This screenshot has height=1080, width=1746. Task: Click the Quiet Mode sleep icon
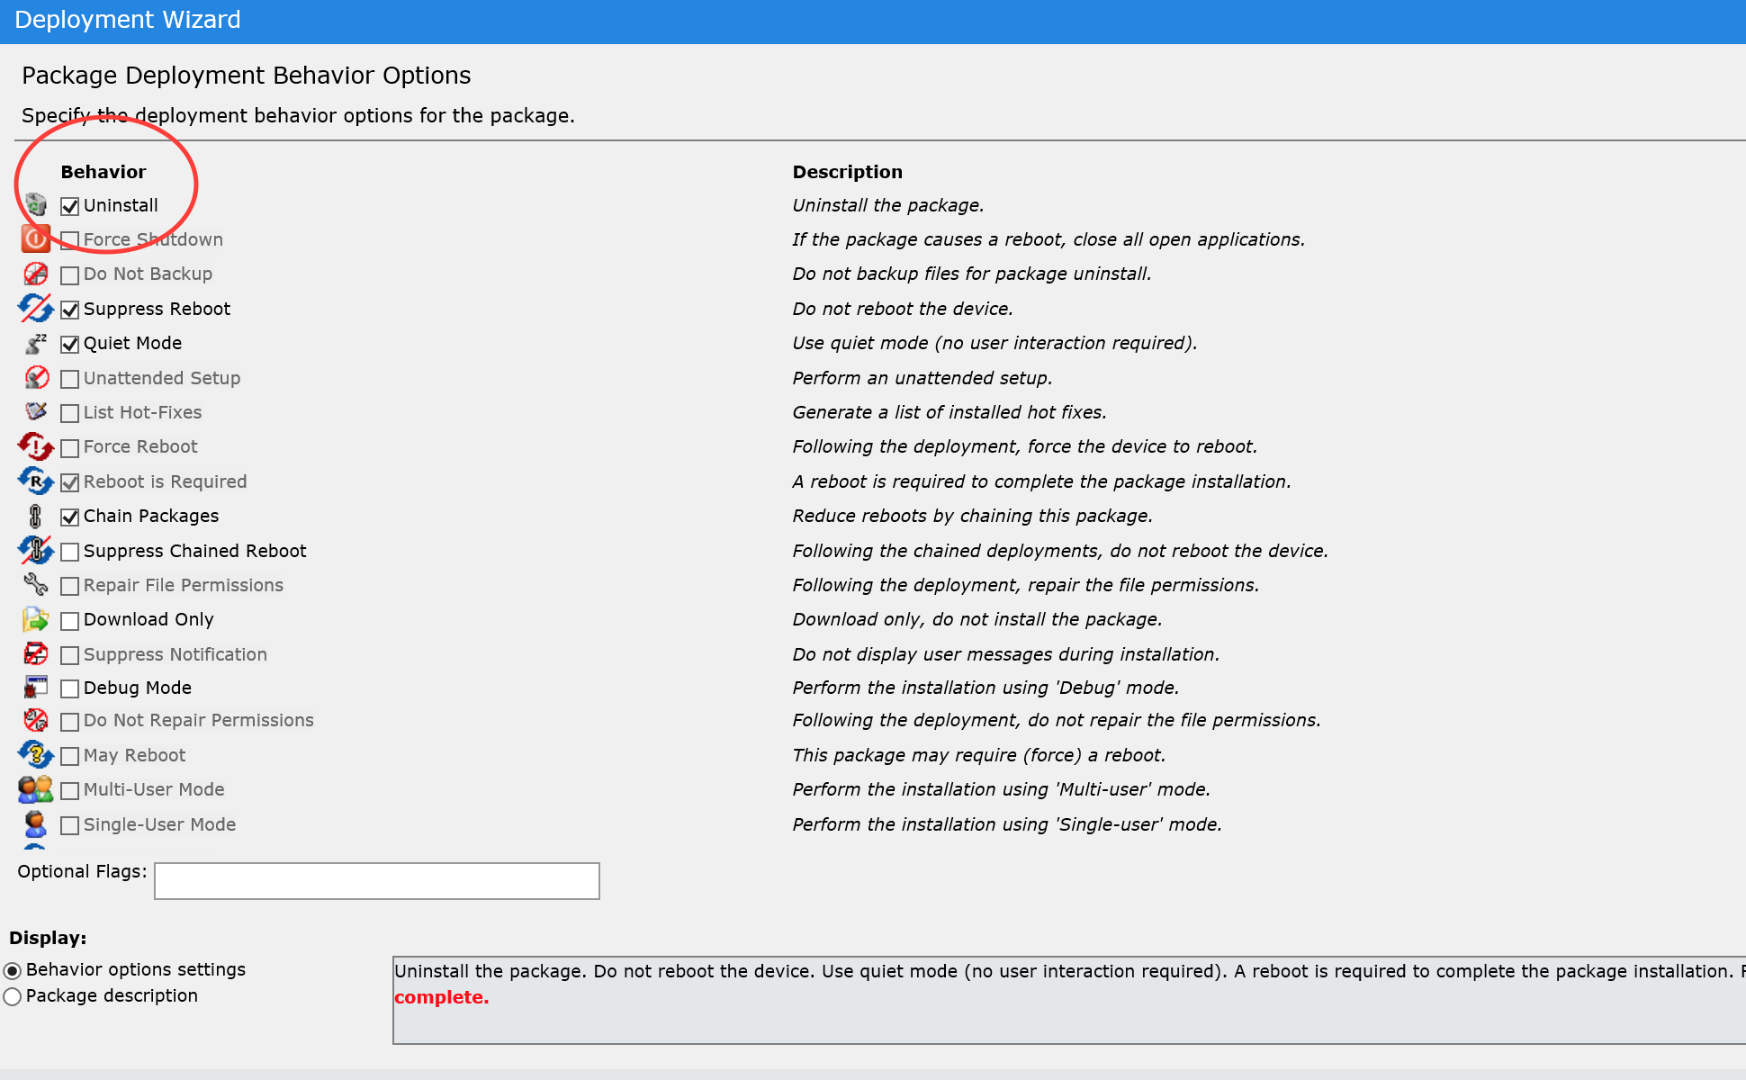pyautogui.click(x=36, y=343)
